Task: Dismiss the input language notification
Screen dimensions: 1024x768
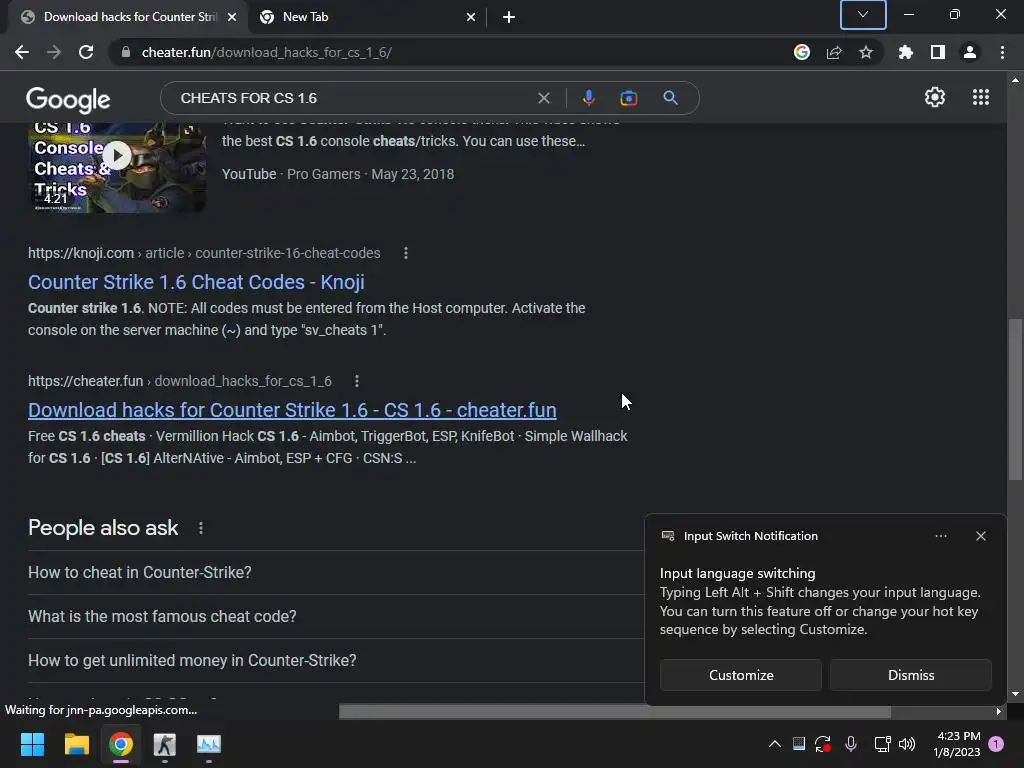Action: click(x=910, y=675)
